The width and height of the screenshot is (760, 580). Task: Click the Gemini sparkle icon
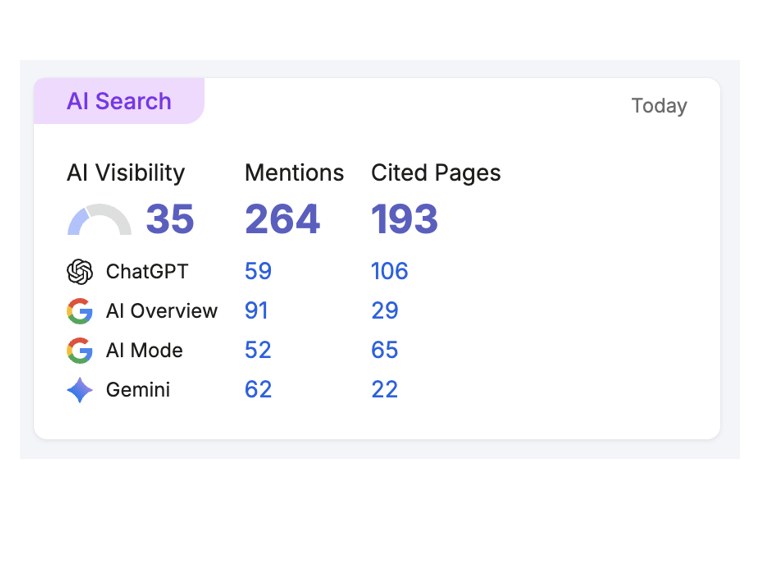tap(79, 390)
